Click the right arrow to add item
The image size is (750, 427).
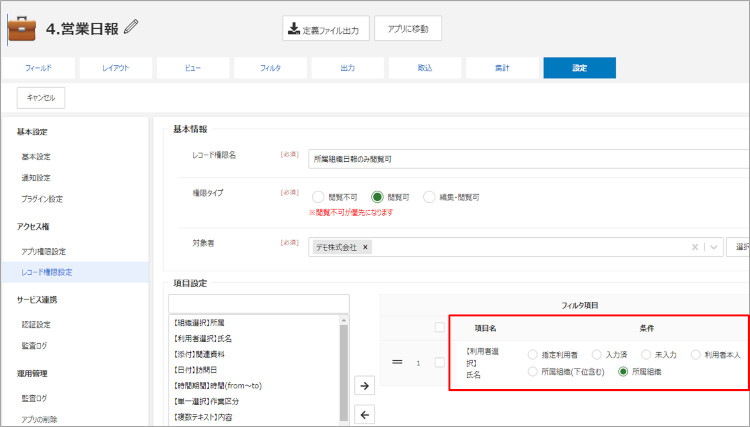[x=364, y=385]
